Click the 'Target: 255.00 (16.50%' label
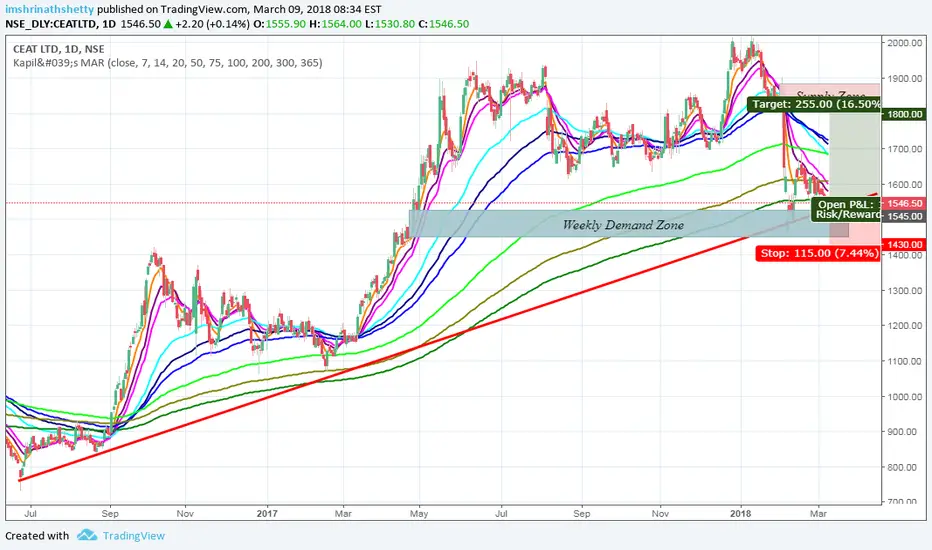The width and height of the screenshot is (932, 550). point(814,104)
